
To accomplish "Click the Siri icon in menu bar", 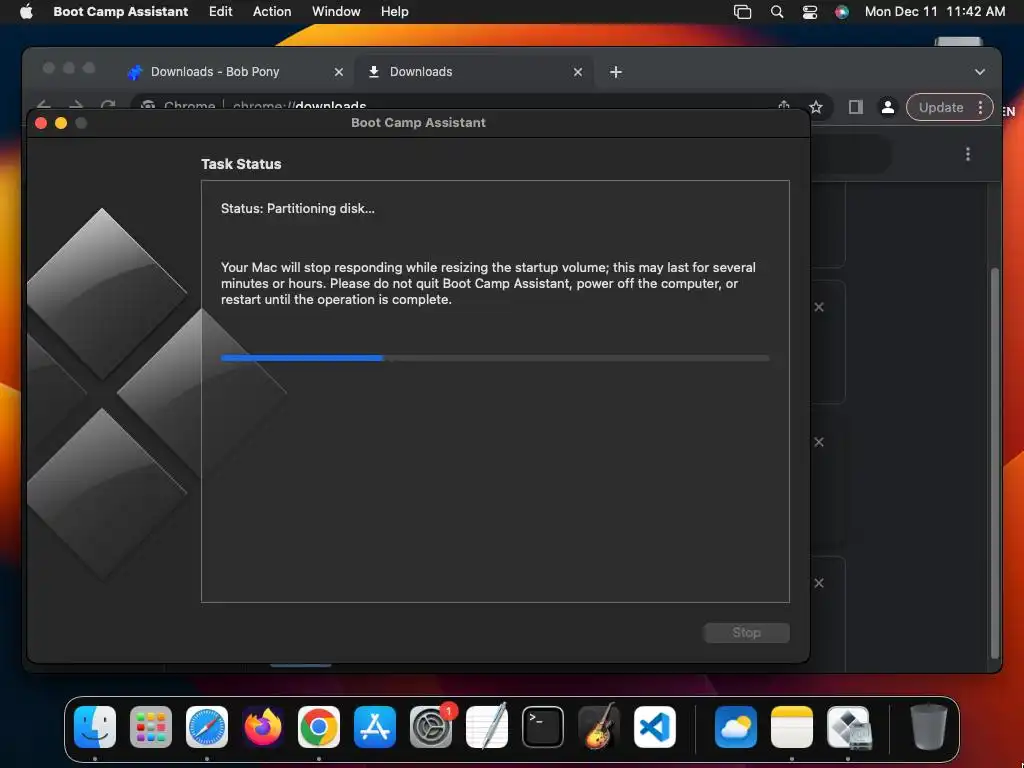I will (x=842, y=12).
